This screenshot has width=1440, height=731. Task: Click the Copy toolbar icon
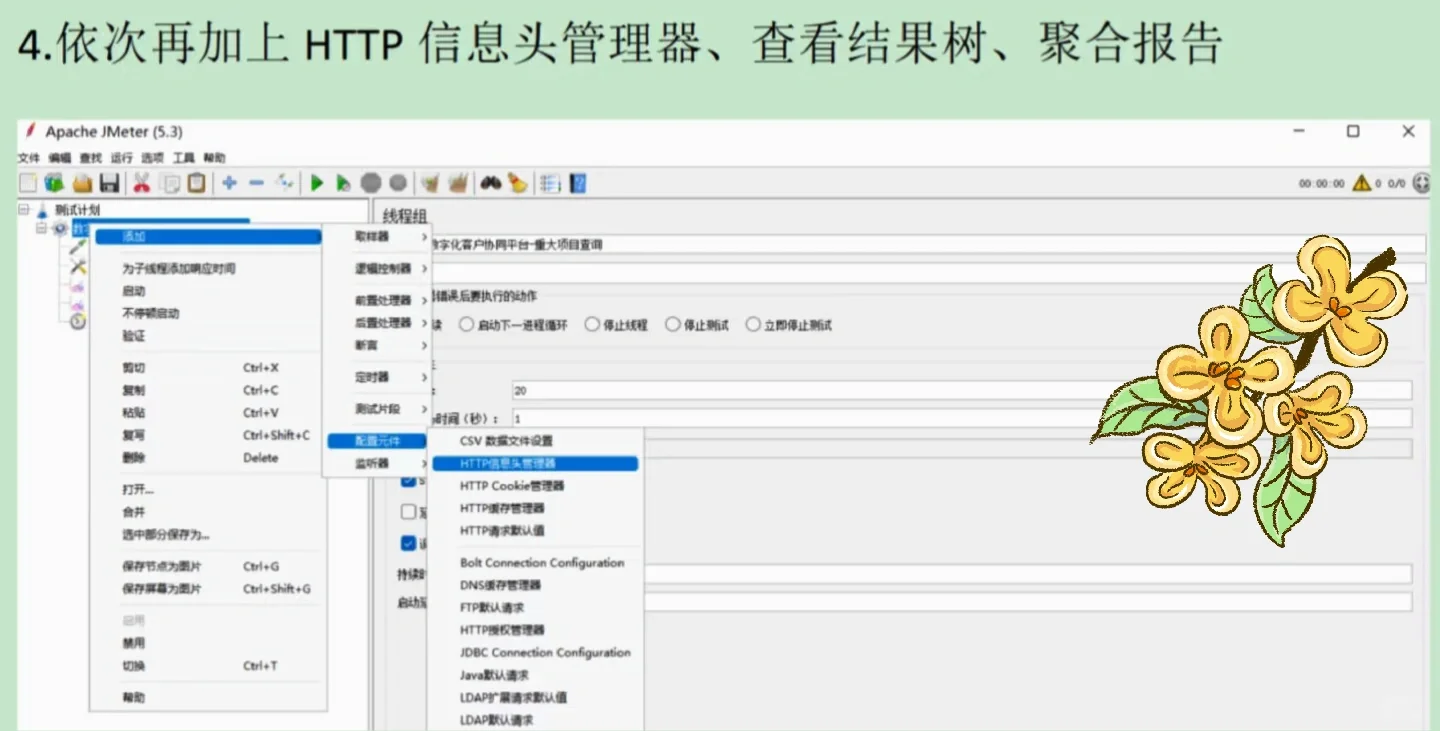(170, 183)
